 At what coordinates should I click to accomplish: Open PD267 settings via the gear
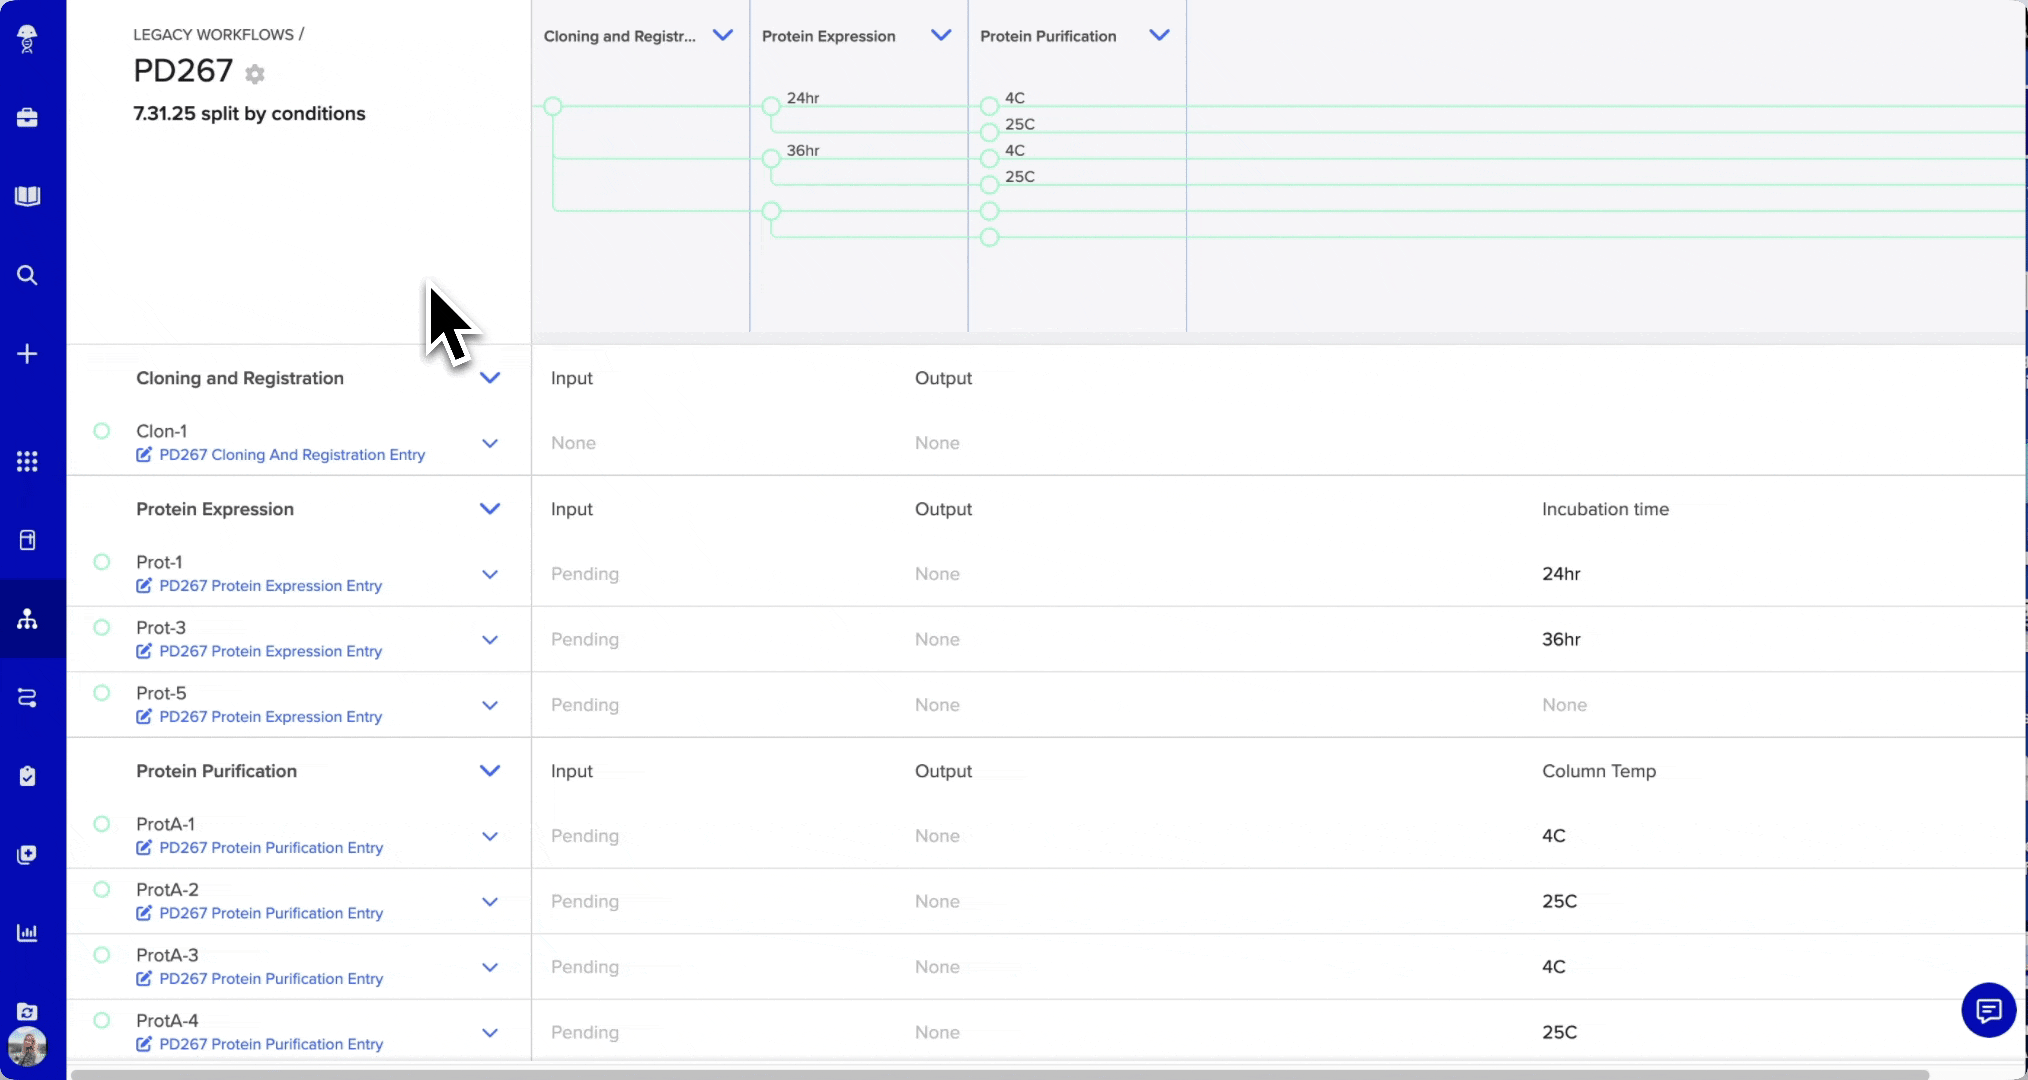255,74
